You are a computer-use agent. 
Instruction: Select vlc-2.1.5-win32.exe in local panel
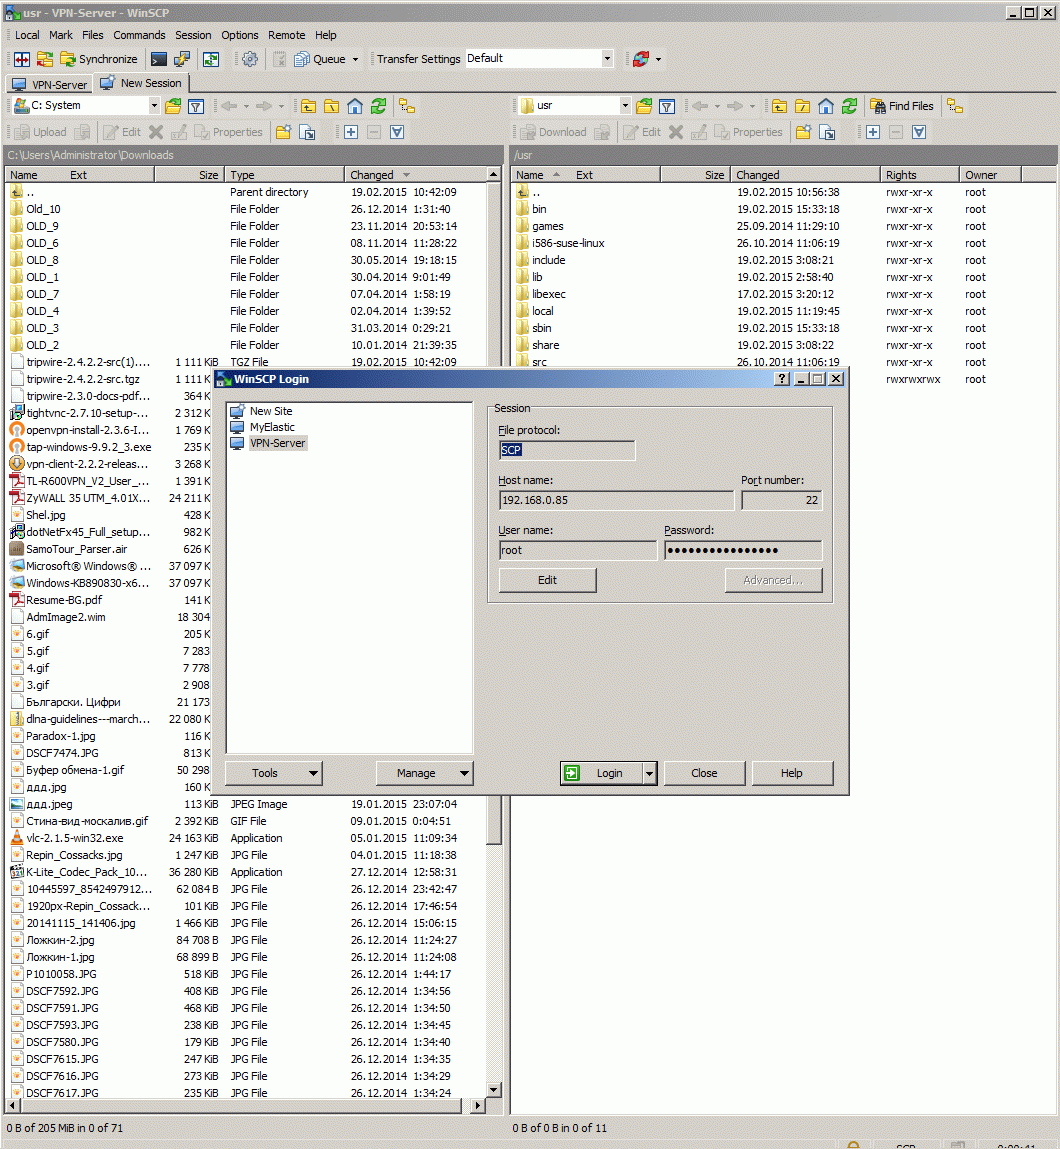[75, 838]
